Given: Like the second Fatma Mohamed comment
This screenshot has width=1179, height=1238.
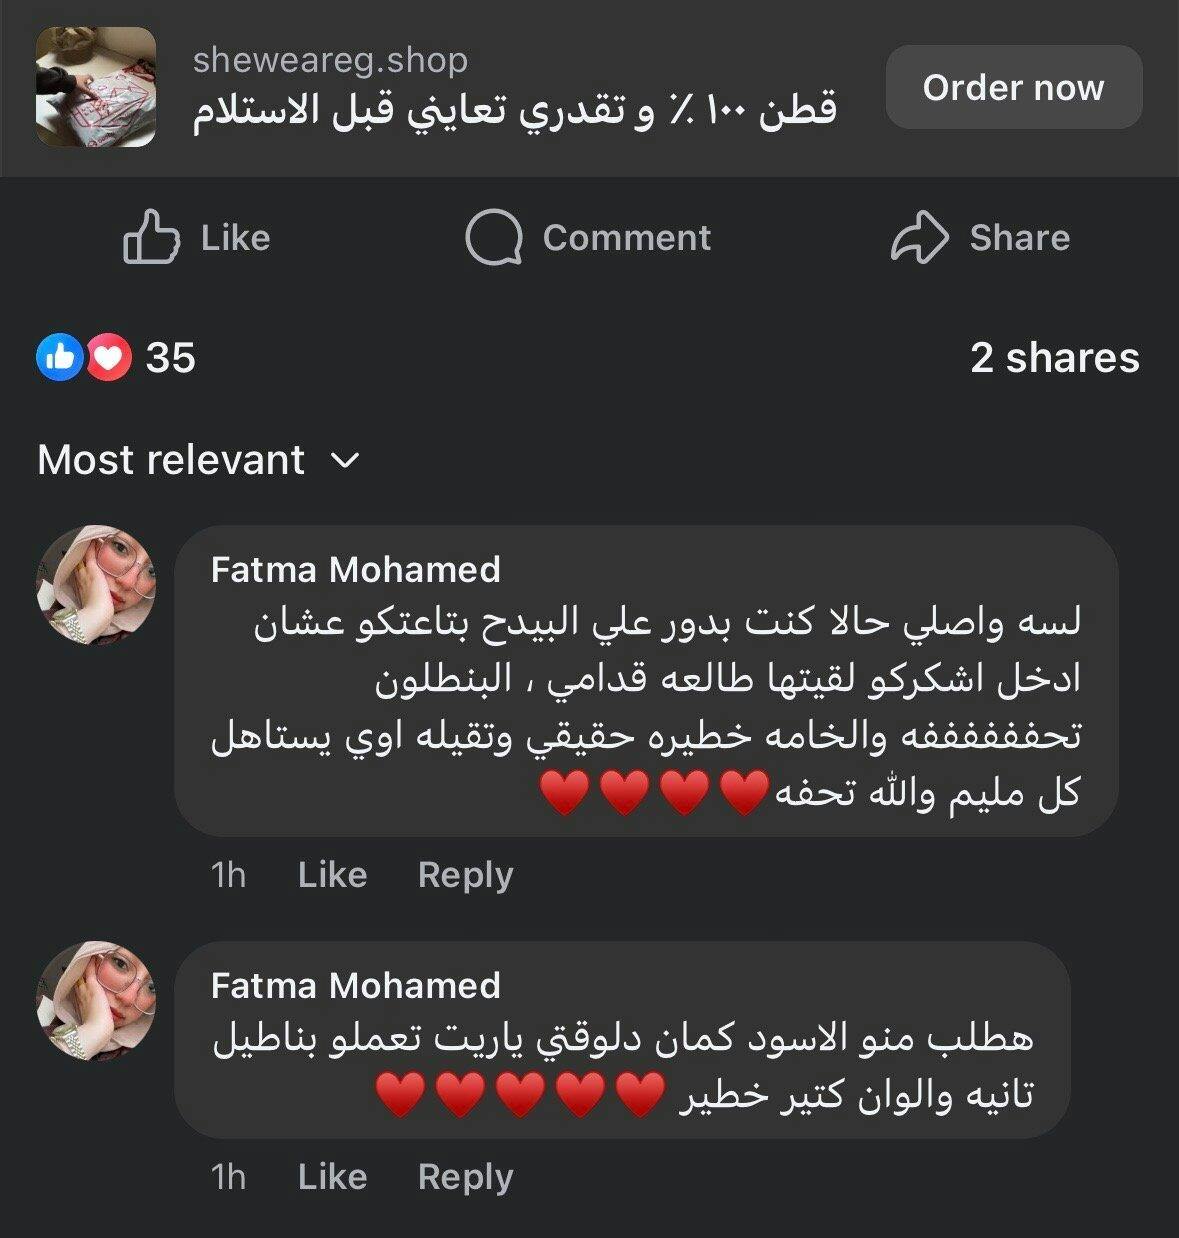Looking at the screenshot, I should tap(332, 1177).
